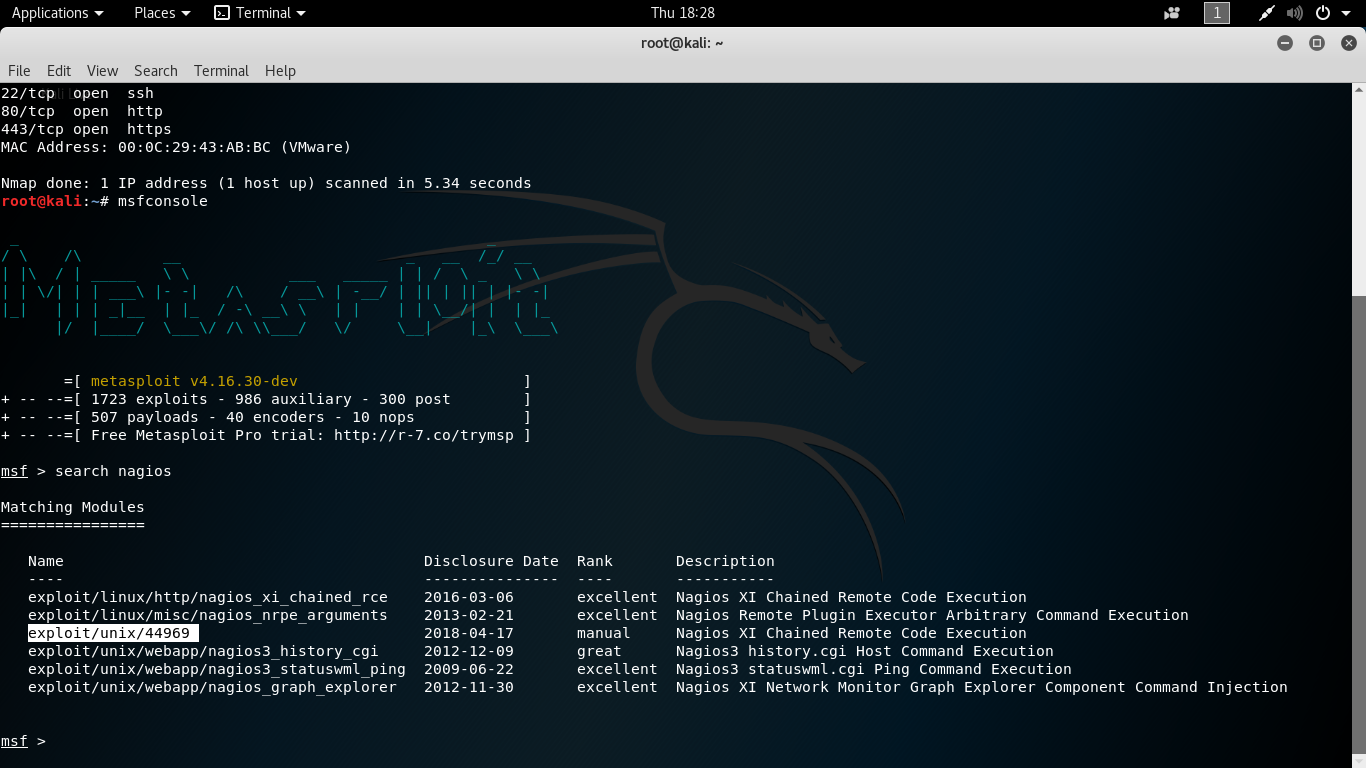Open the Help menu
This screenshot has height=768, width=1366.
coord(280,71)
